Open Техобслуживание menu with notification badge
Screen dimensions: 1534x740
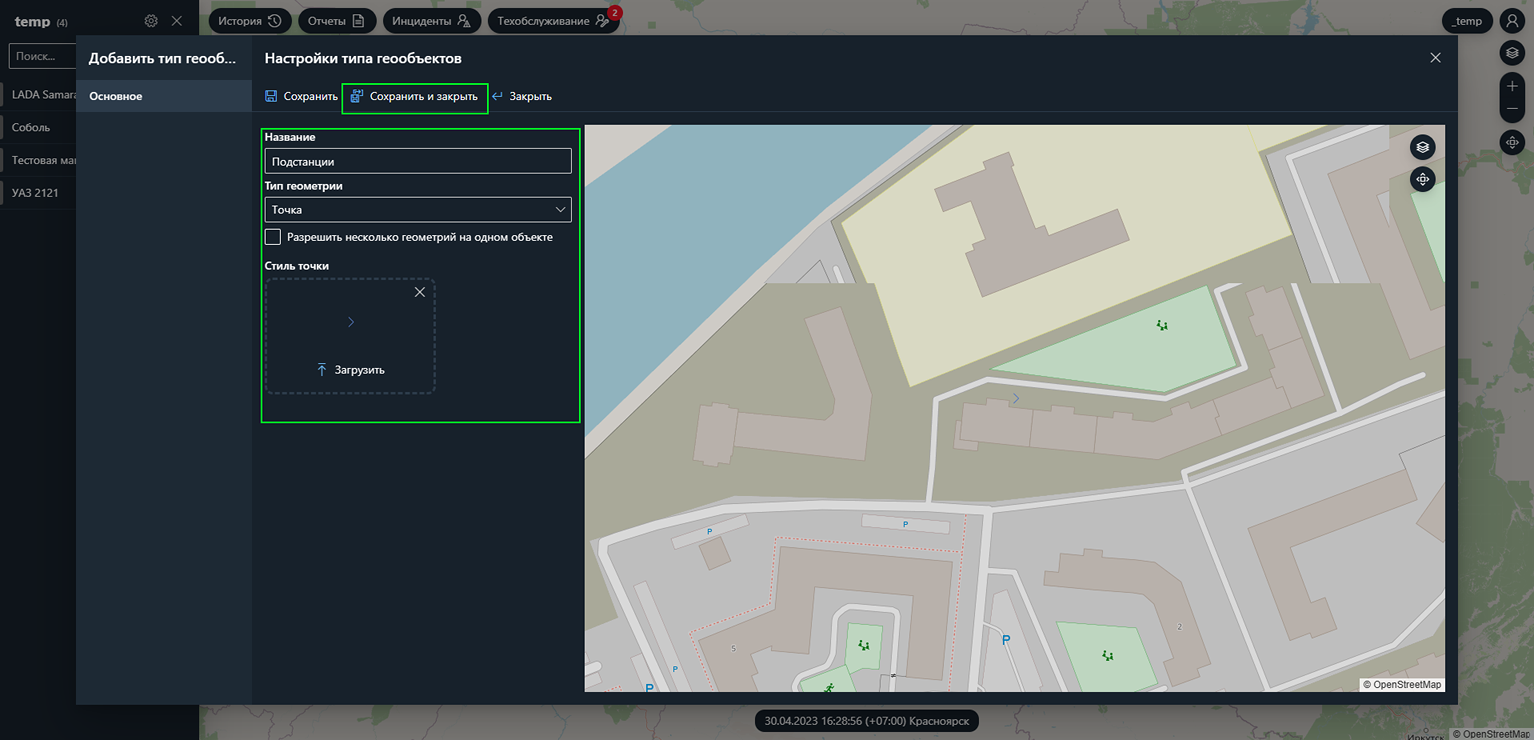(553, 20)
